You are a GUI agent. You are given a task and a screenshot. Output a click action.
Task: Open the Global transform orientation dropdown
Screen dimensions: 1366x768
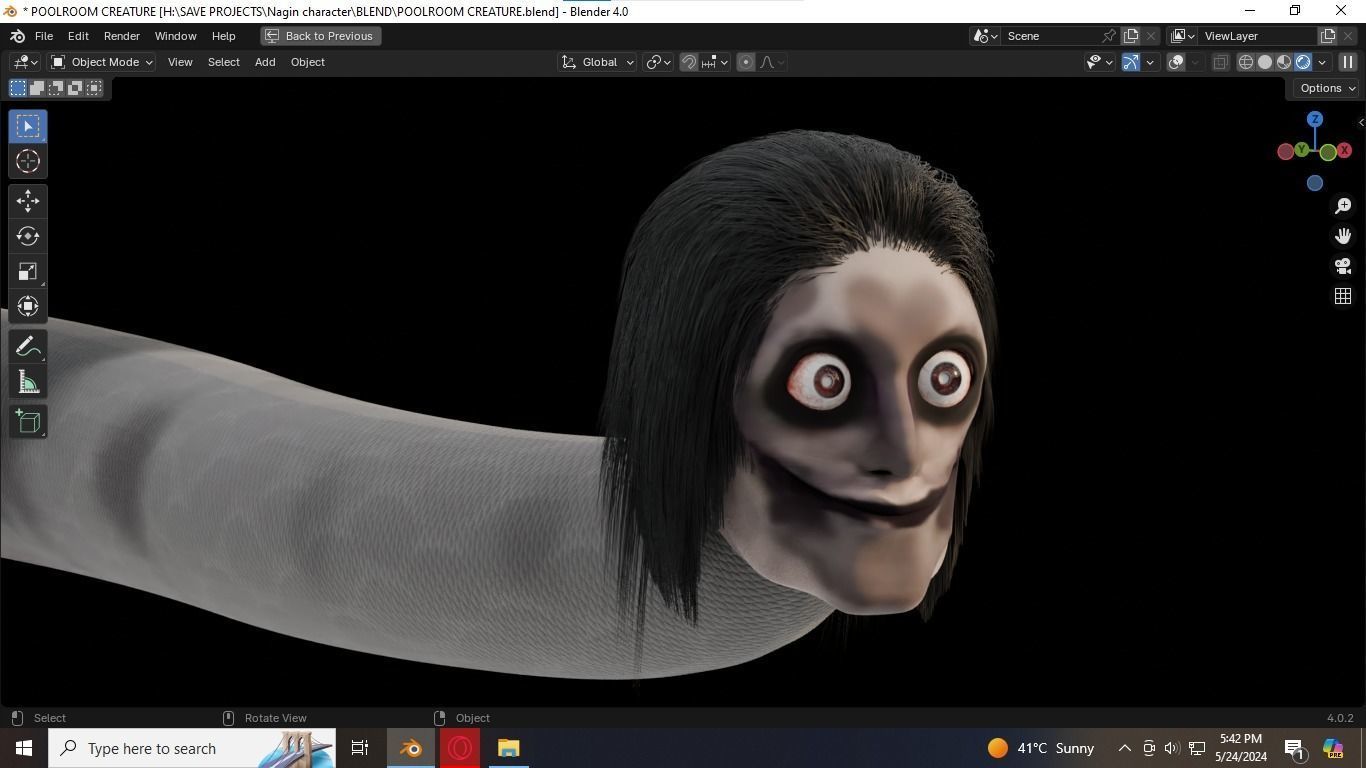click(x=597, y=62)
